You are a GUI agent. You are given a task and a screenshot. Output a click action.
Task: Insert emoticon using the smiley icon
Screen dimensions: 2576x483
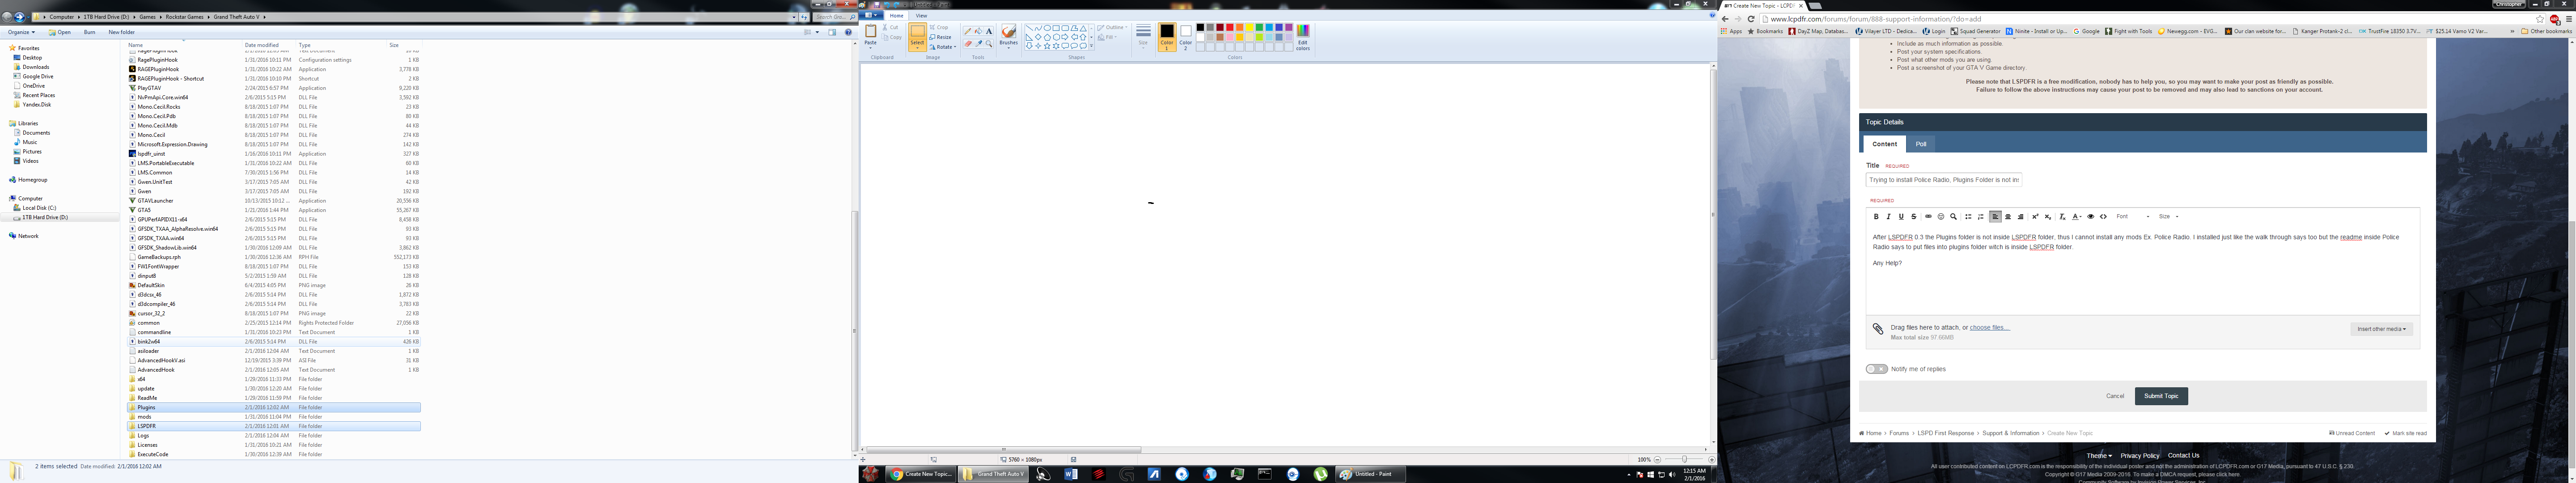(1941, 217)
